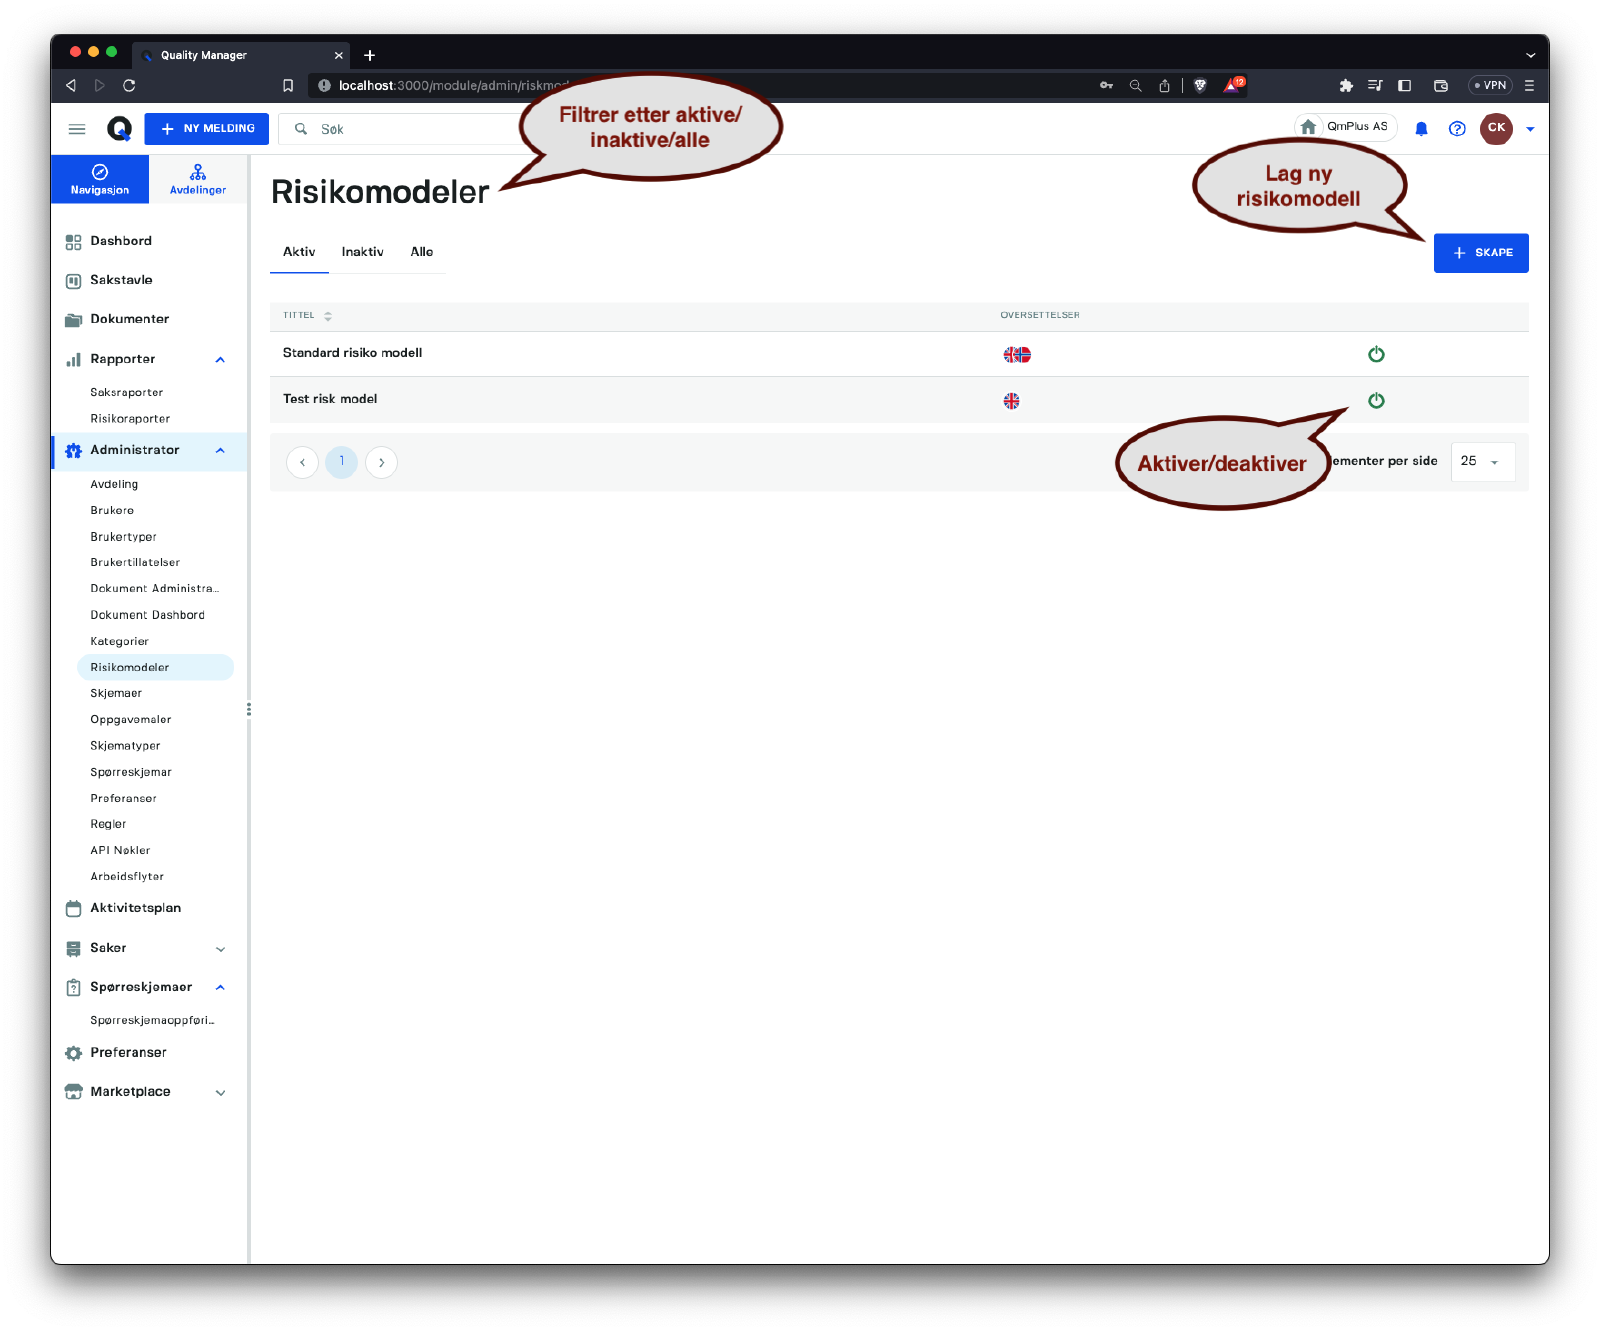This screenshot has height=1331, width=1600.
Task: Click the Quality Manager Q logo
Action: tap(120, 129)
